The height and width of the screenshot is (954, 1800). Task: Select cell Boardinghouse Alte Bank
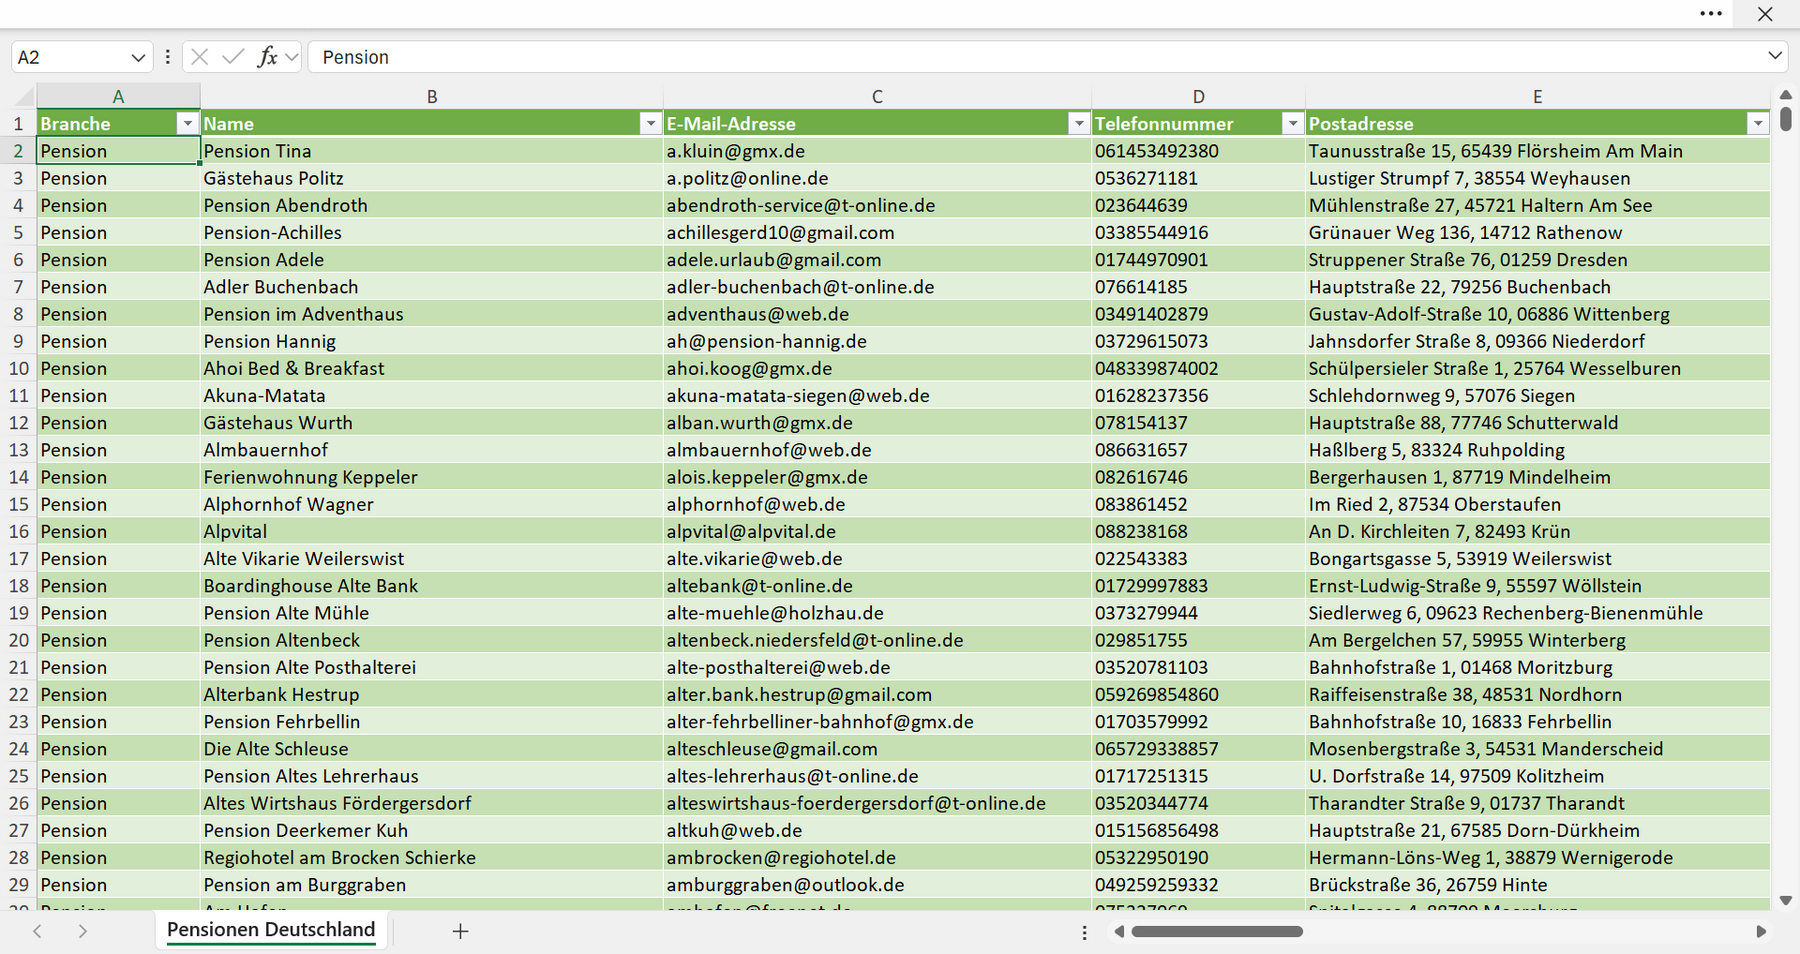pyautogui.click(x=431, y=586)
